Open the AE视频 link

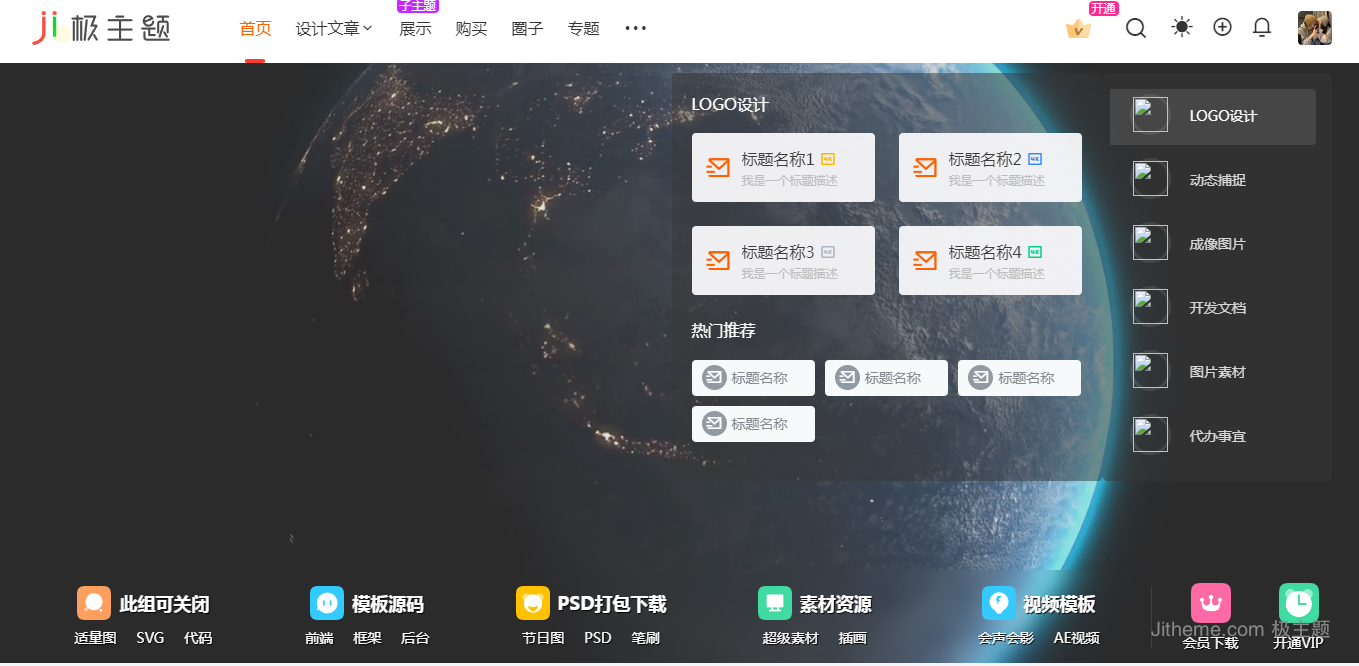tap(1076, 638)
